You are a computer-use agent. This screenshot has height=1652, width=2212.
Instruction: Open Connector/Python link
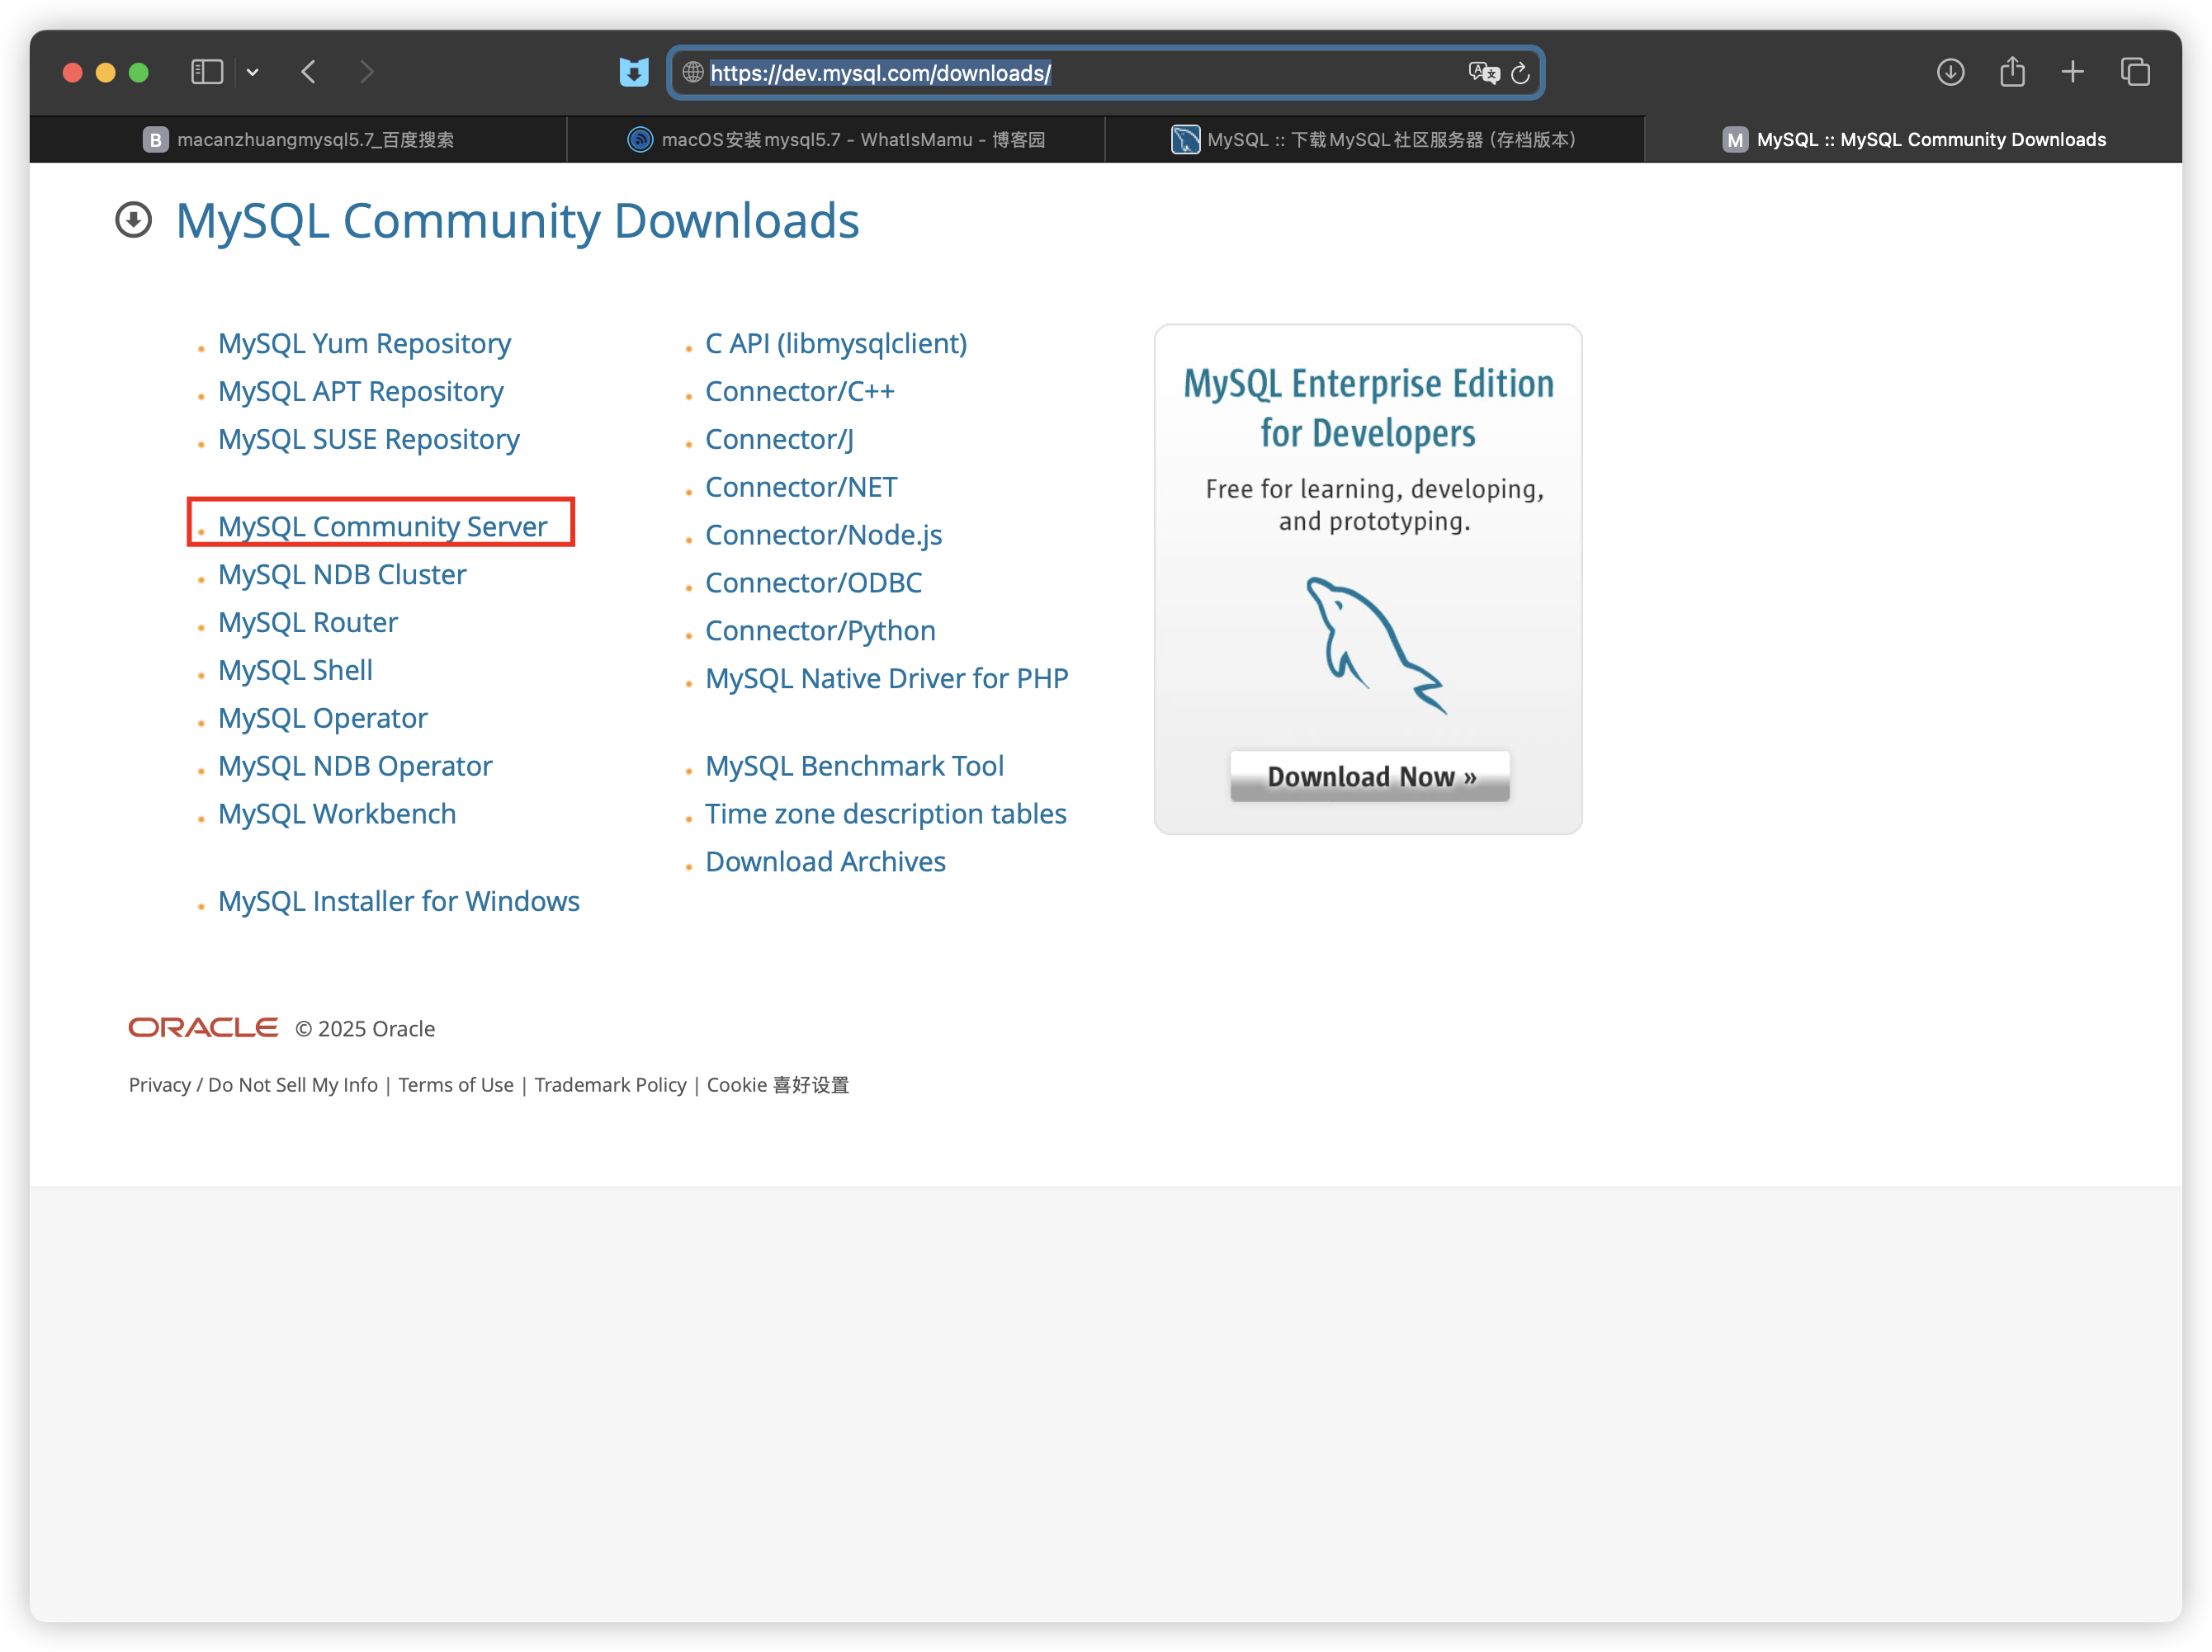coord(820,631)
